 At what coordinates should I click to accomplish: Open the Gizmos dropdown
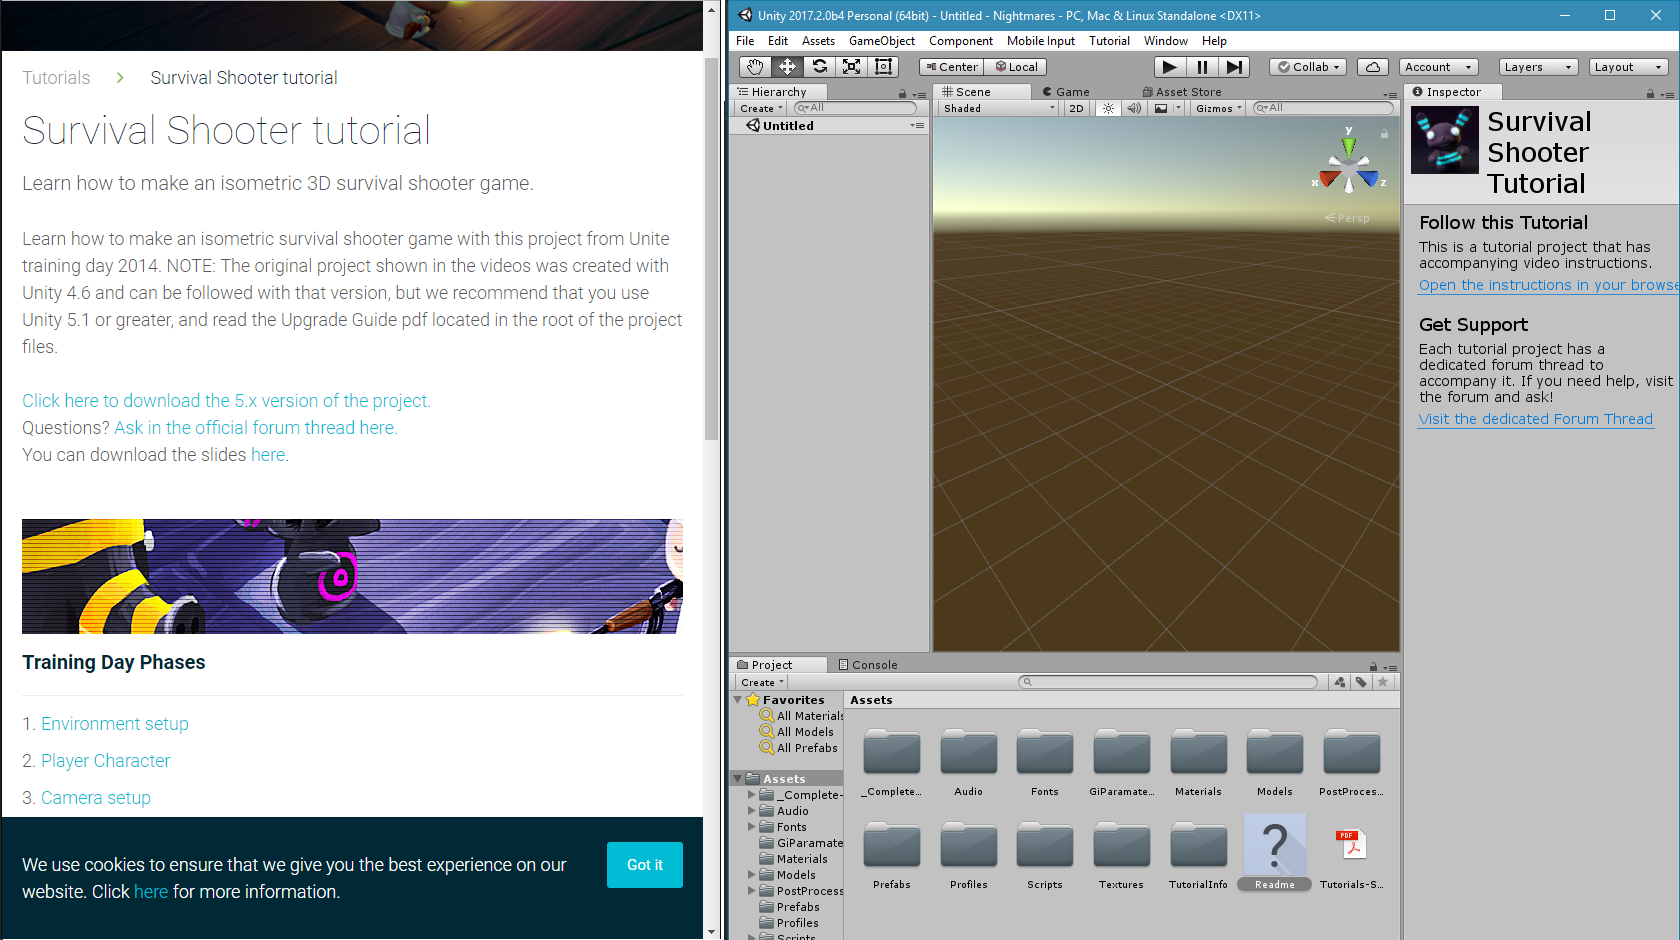pos(1218,108)
